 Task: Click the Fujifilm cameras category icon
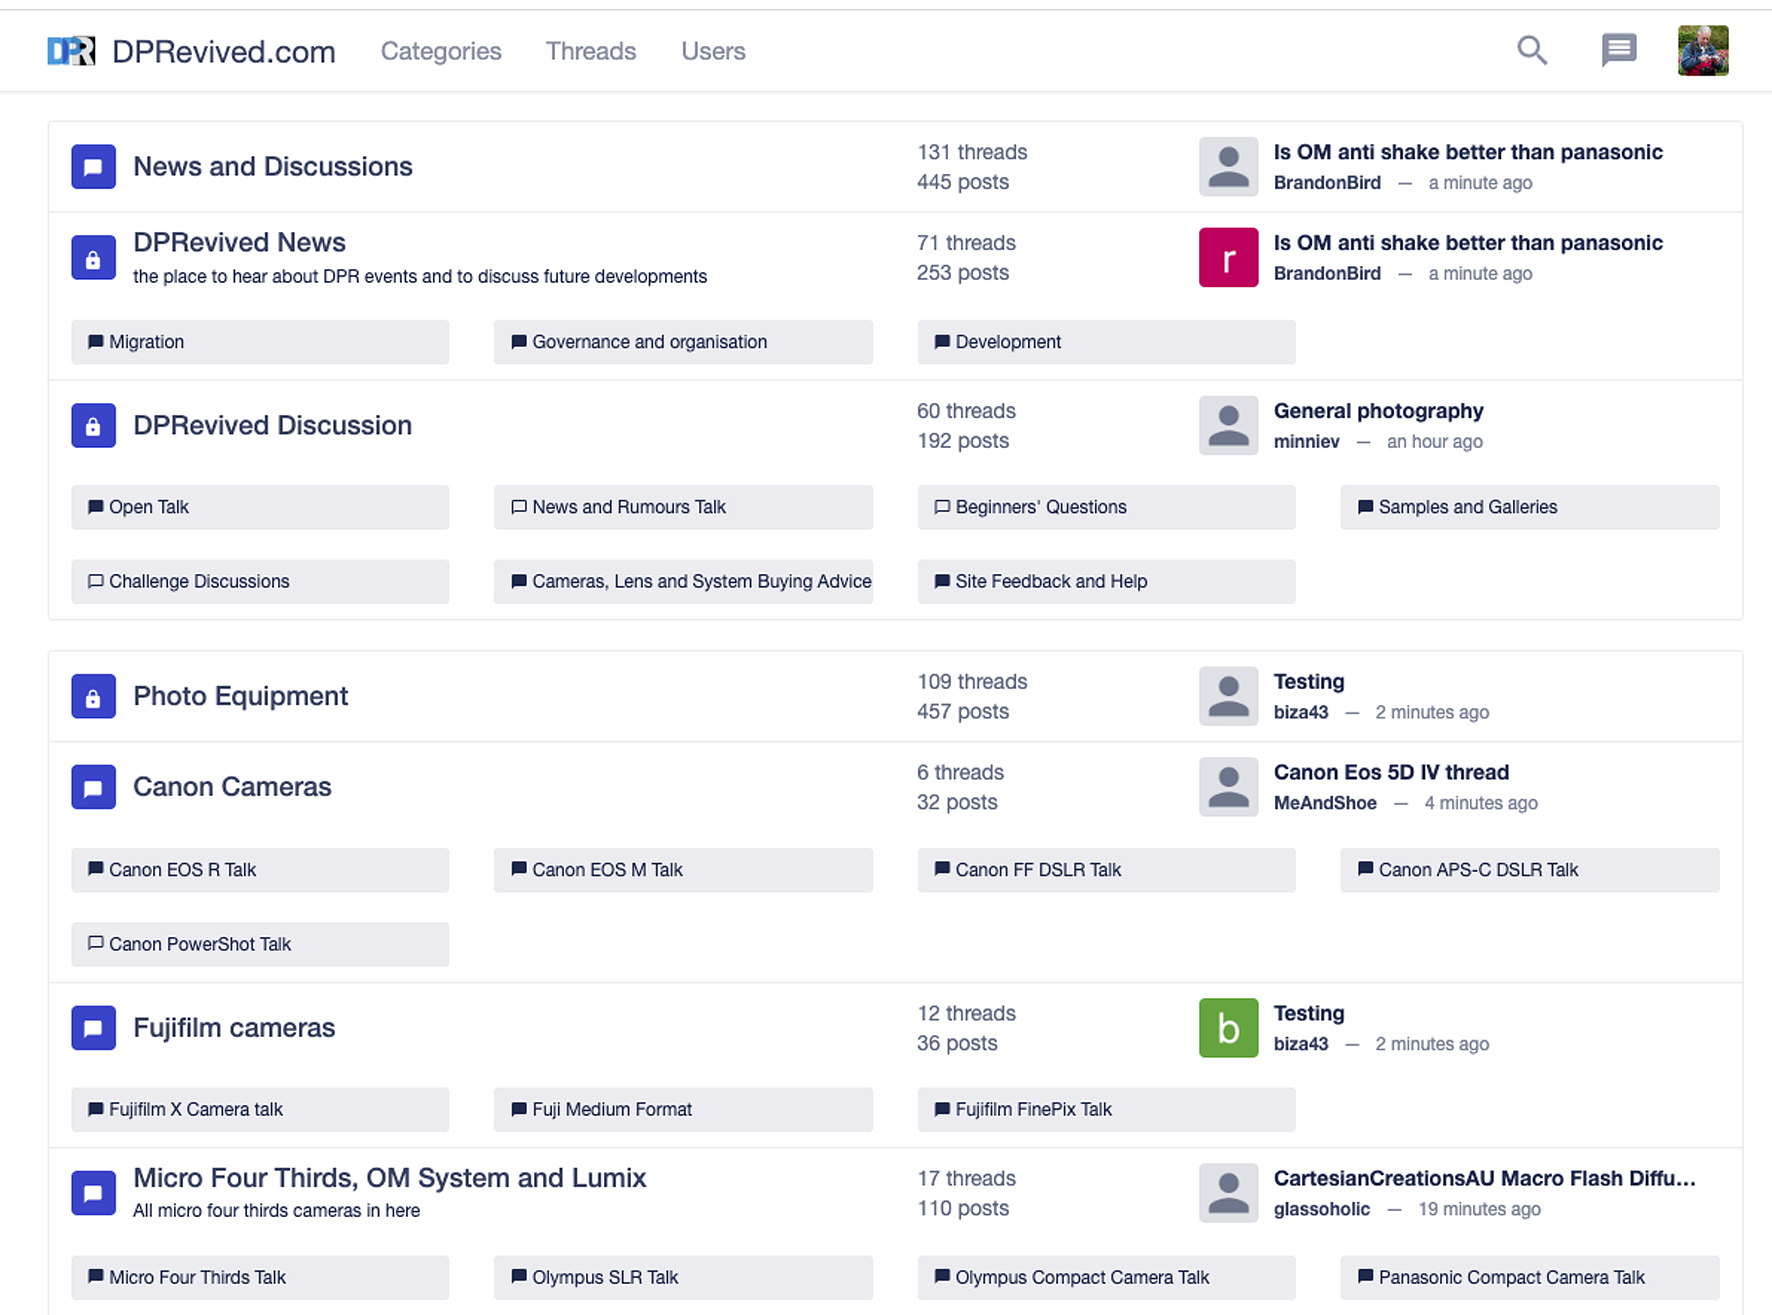[x=93, y=1028]
